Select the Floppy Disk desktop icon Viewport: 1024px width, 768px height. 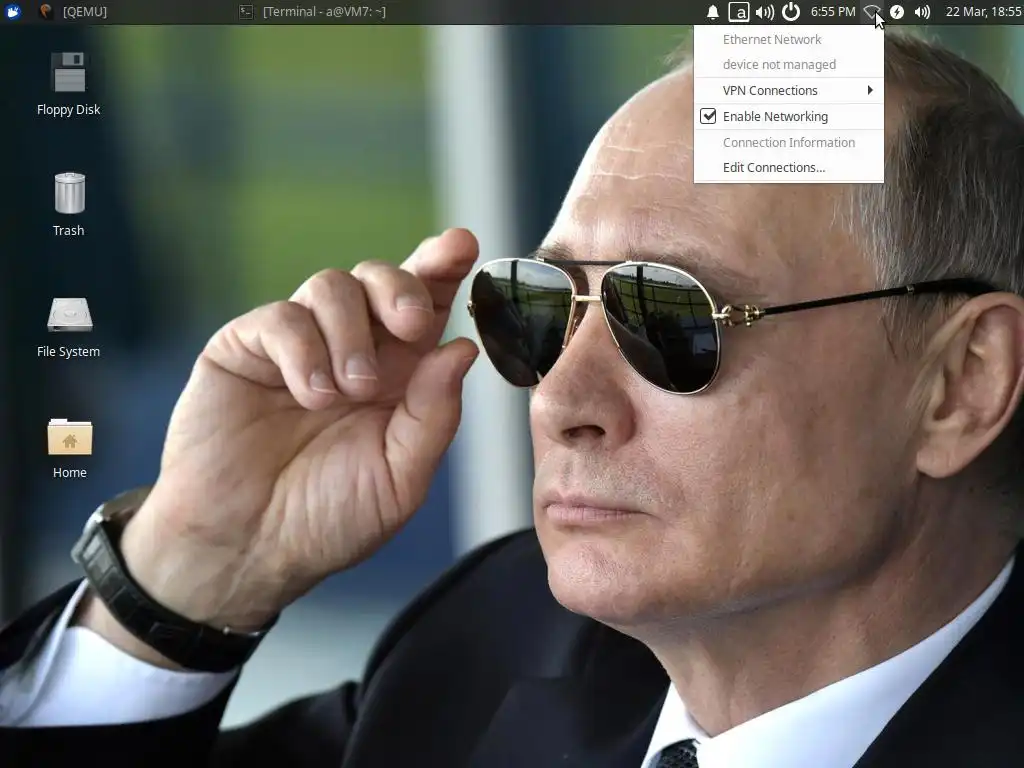point(69,84)
